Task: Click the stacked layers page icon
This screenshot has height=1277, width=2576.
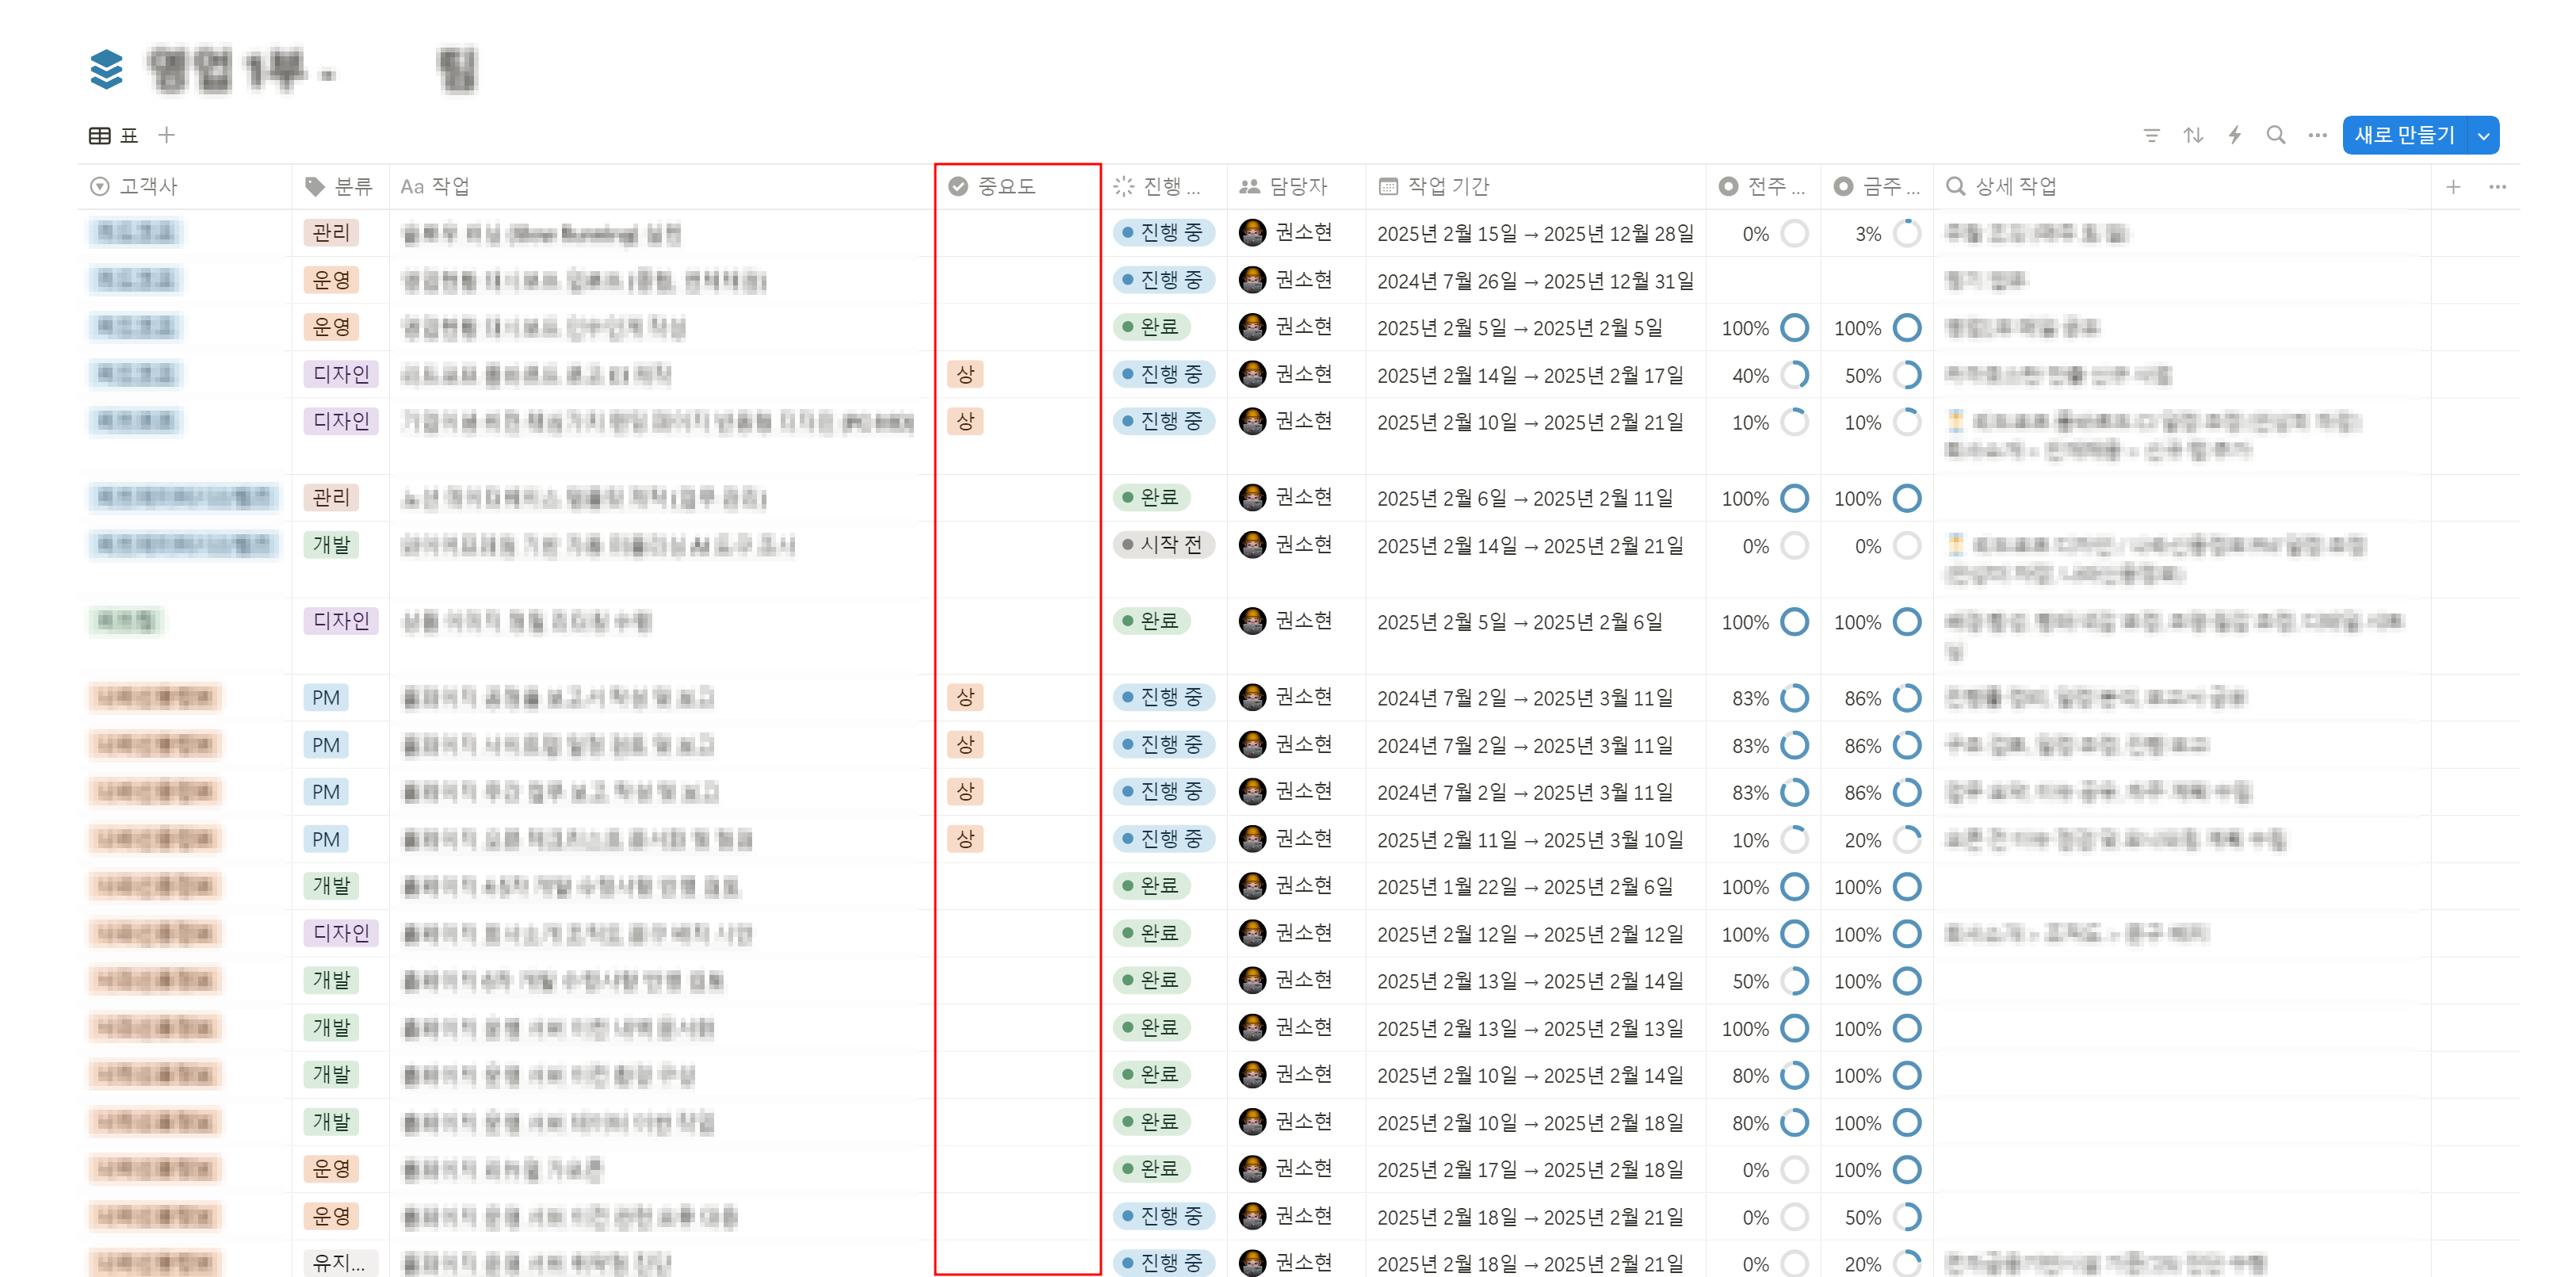Action: (106, 69)
